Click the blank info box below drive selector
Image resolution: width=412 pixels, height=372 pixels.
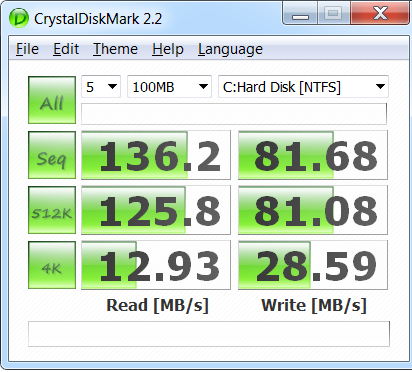coord(234,114)
